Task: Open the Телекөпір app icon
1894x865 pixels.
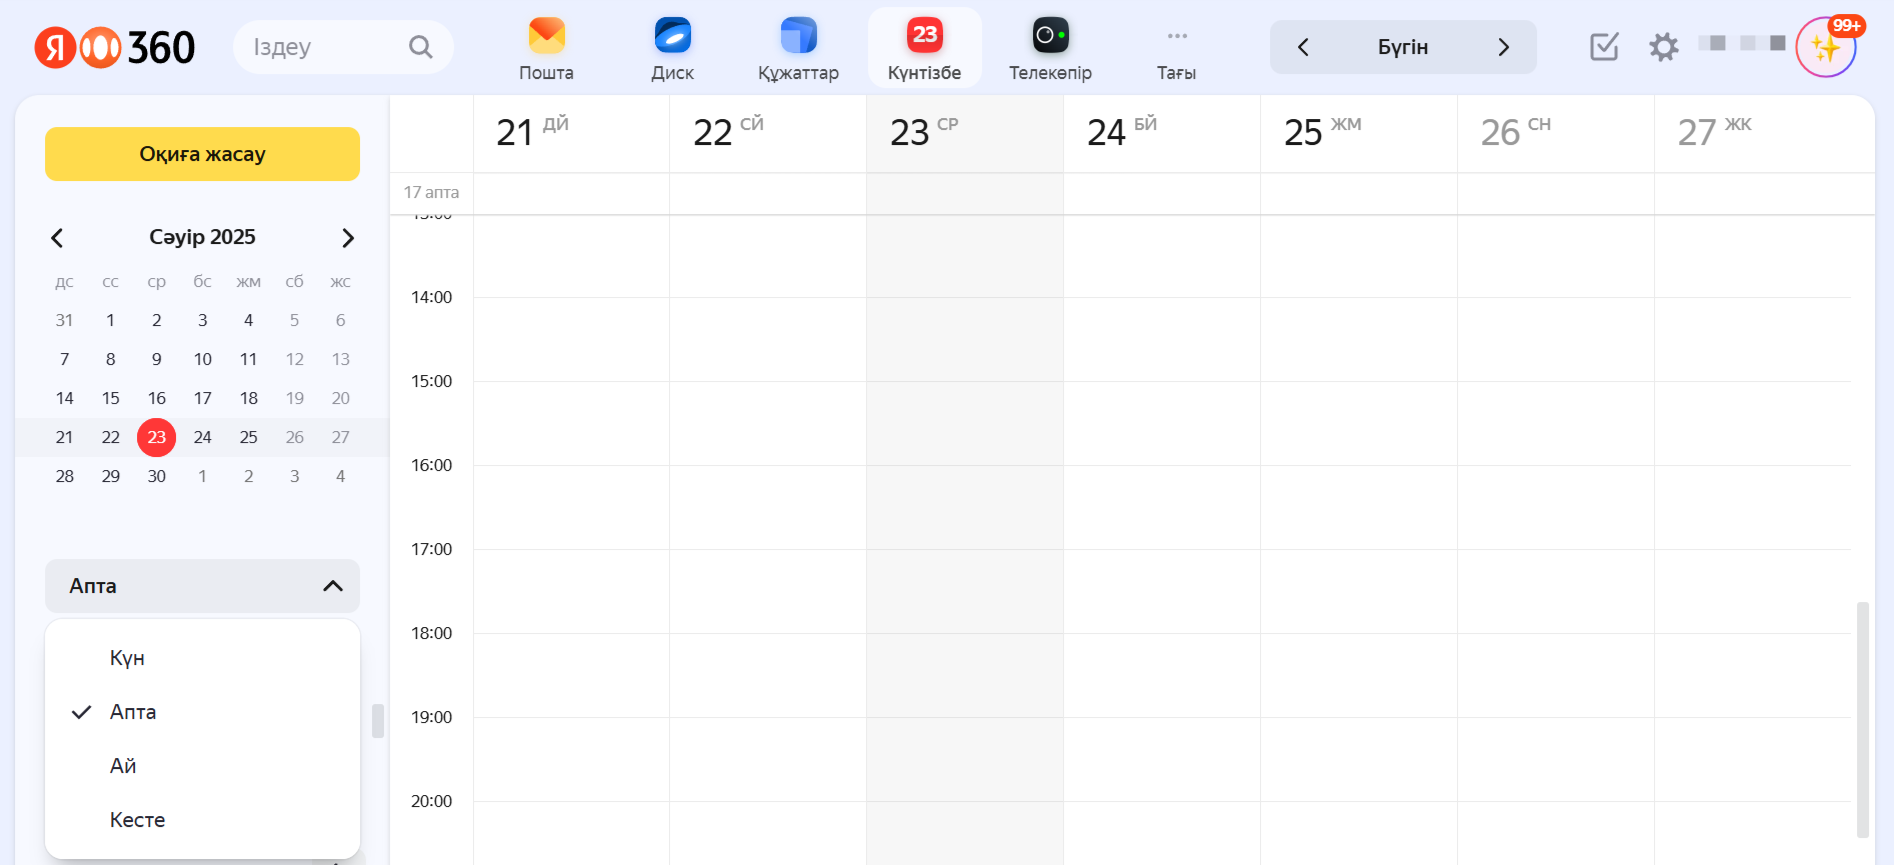Action: coord(1050,37)
